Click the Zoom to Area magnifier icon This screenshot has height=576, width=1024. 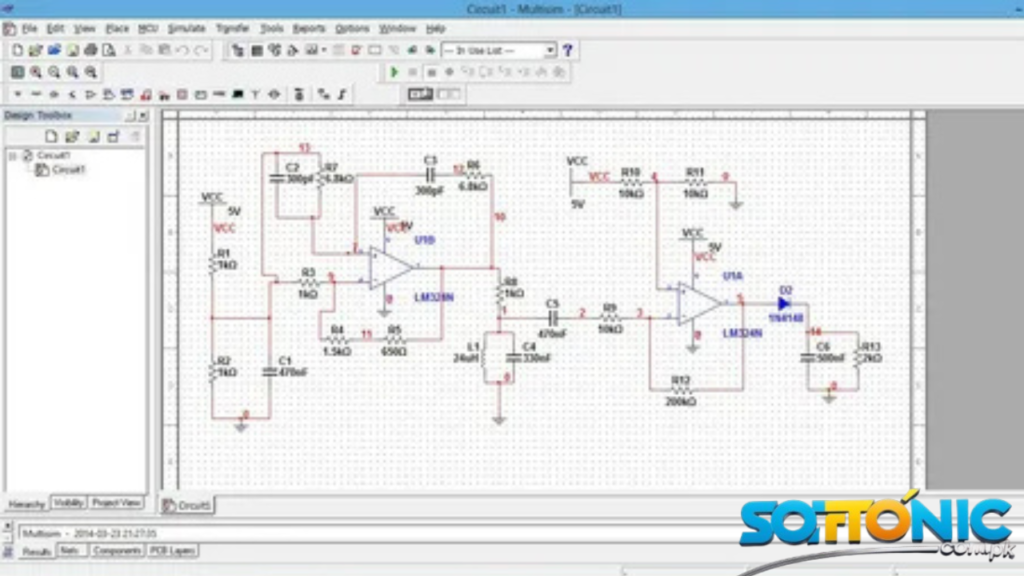click(72, 72)
